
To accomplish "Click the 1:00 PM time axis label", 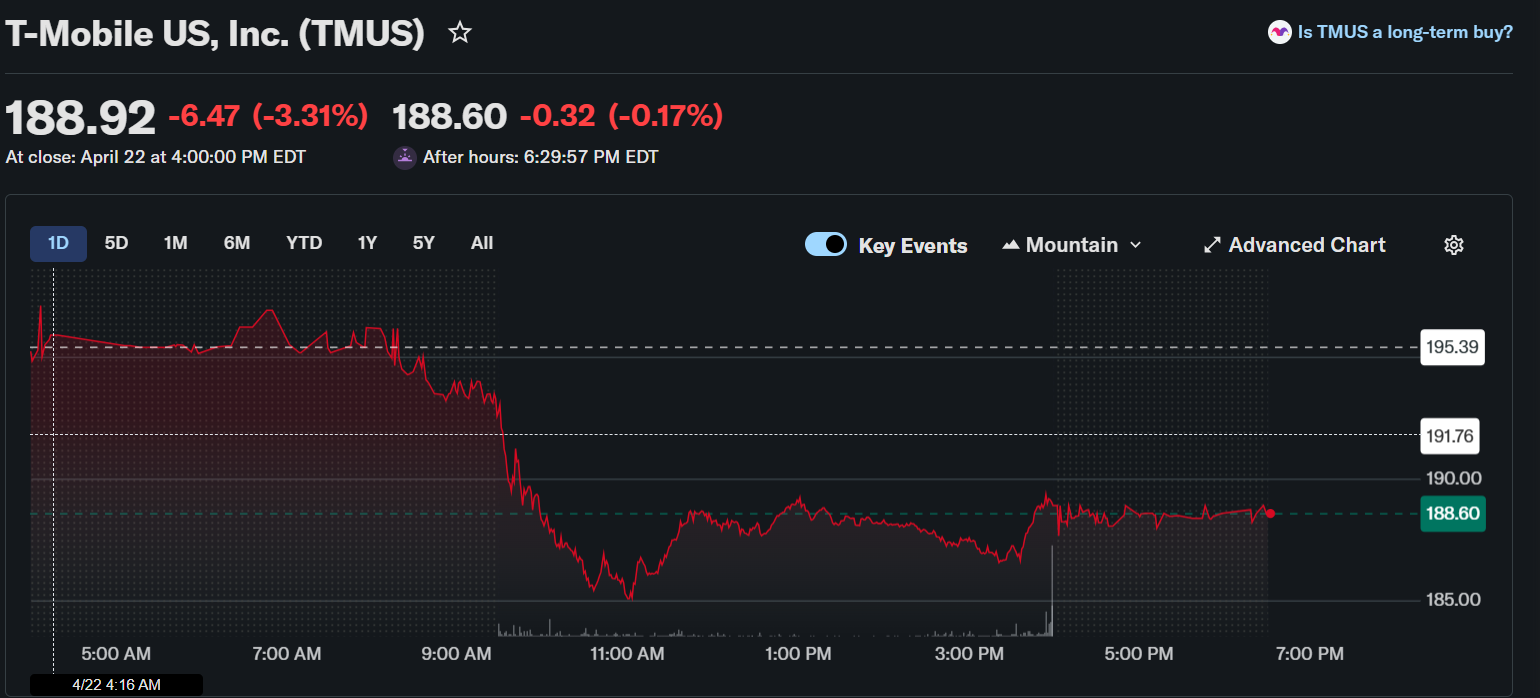I will click(797, 654).
